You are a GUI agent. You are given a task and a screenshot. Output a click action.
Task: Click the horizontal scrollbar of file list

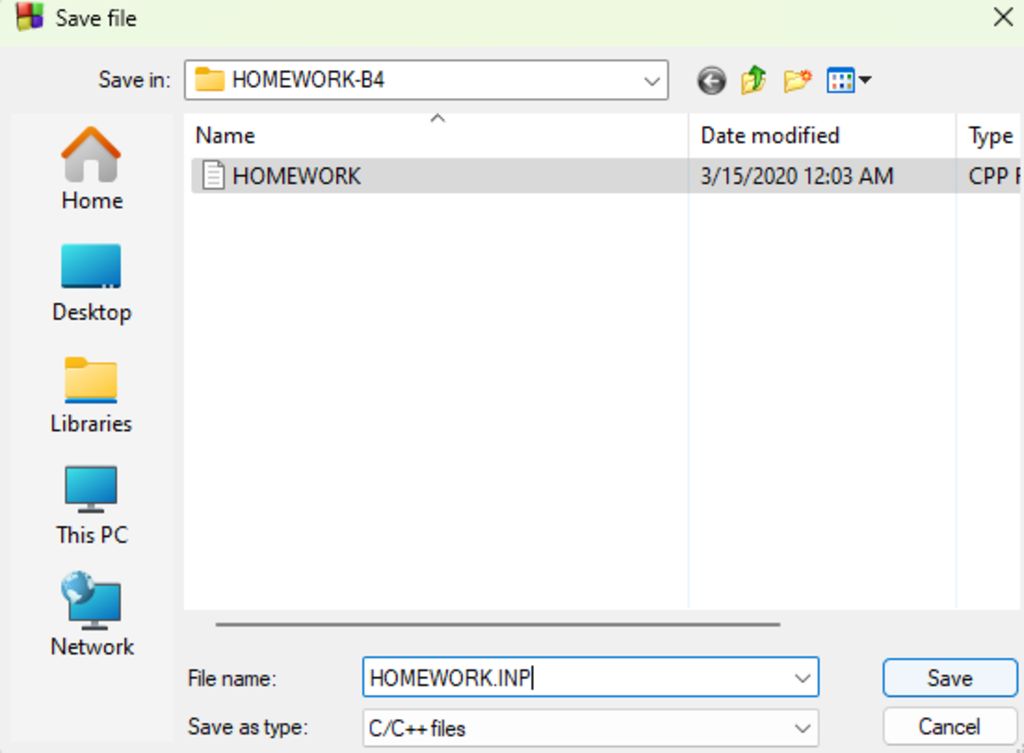pos(498,624)
